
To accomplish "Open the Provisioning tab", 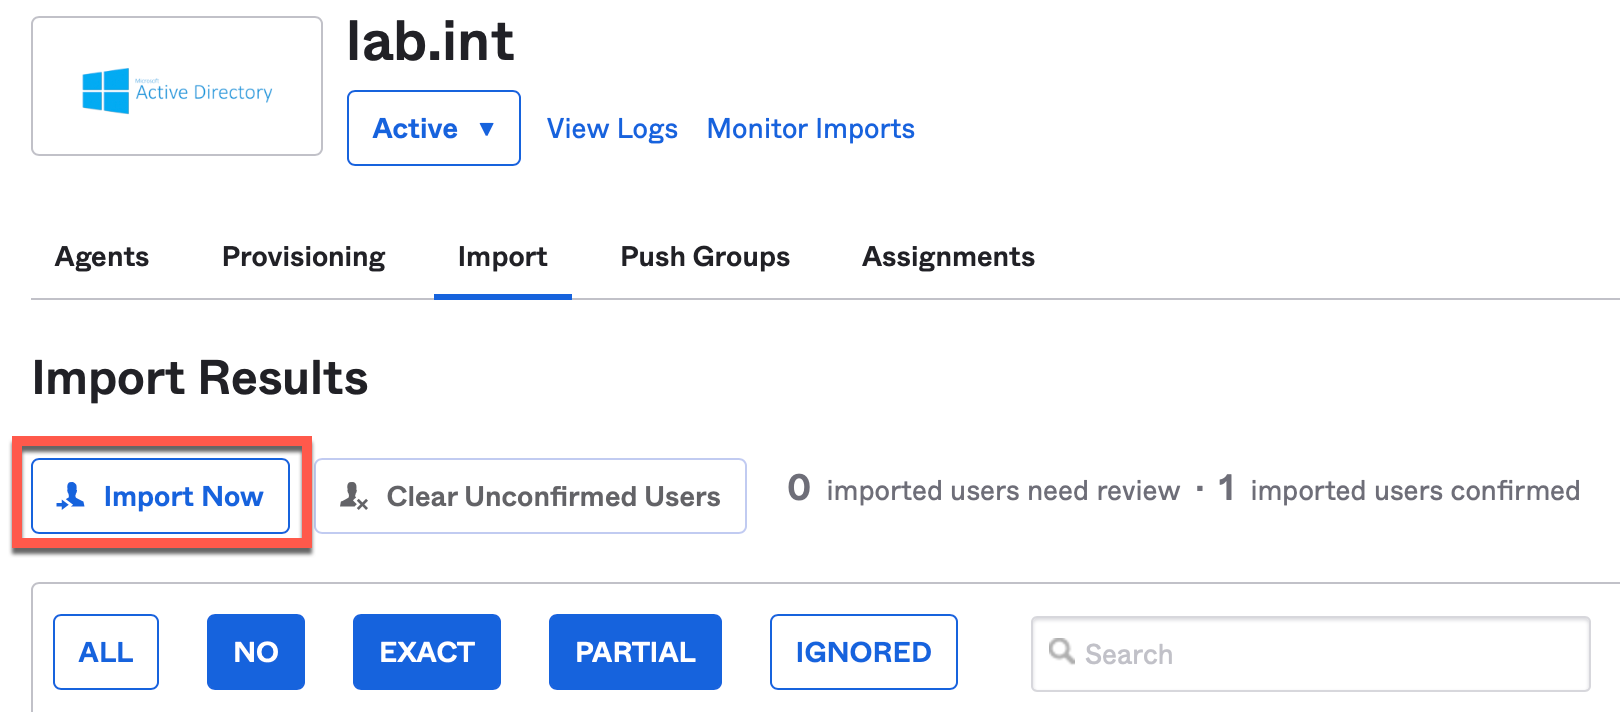I will (303, 257).
